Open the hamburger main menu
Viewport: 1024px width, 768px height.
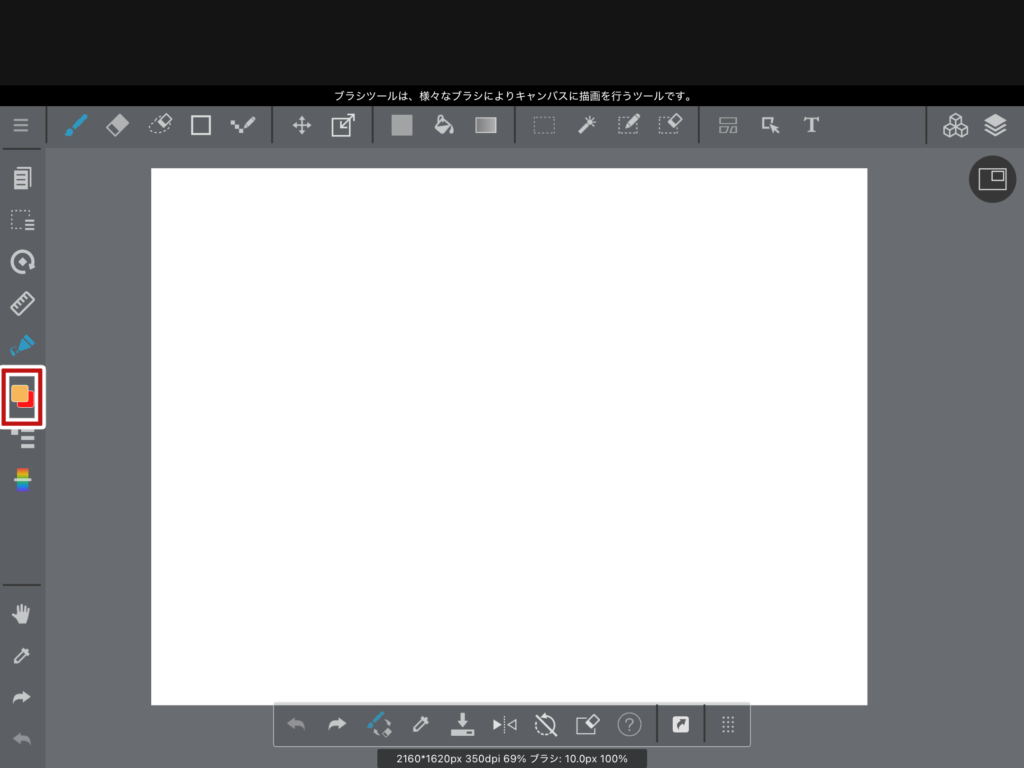[21, 126]
